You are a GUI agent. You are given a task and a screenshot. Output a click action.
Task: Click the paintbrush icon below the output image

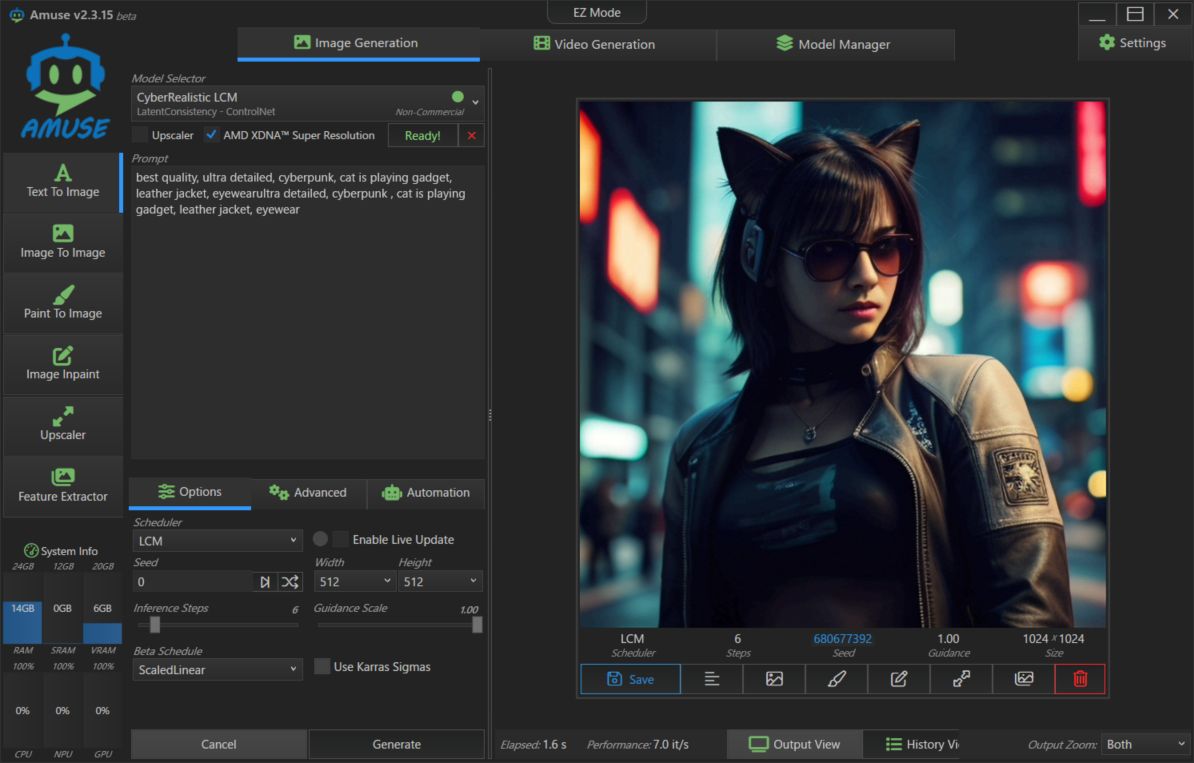click(837, 679)
